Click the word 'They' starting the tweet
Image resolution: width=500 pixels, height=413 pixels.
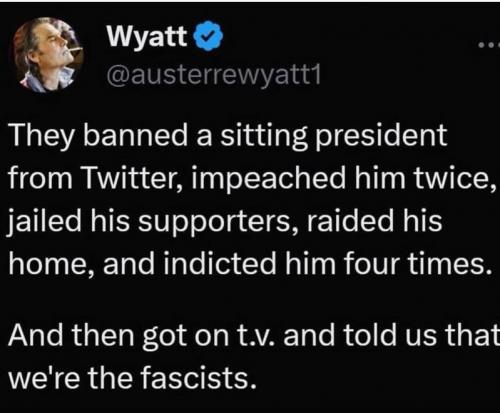pos(41,136)
